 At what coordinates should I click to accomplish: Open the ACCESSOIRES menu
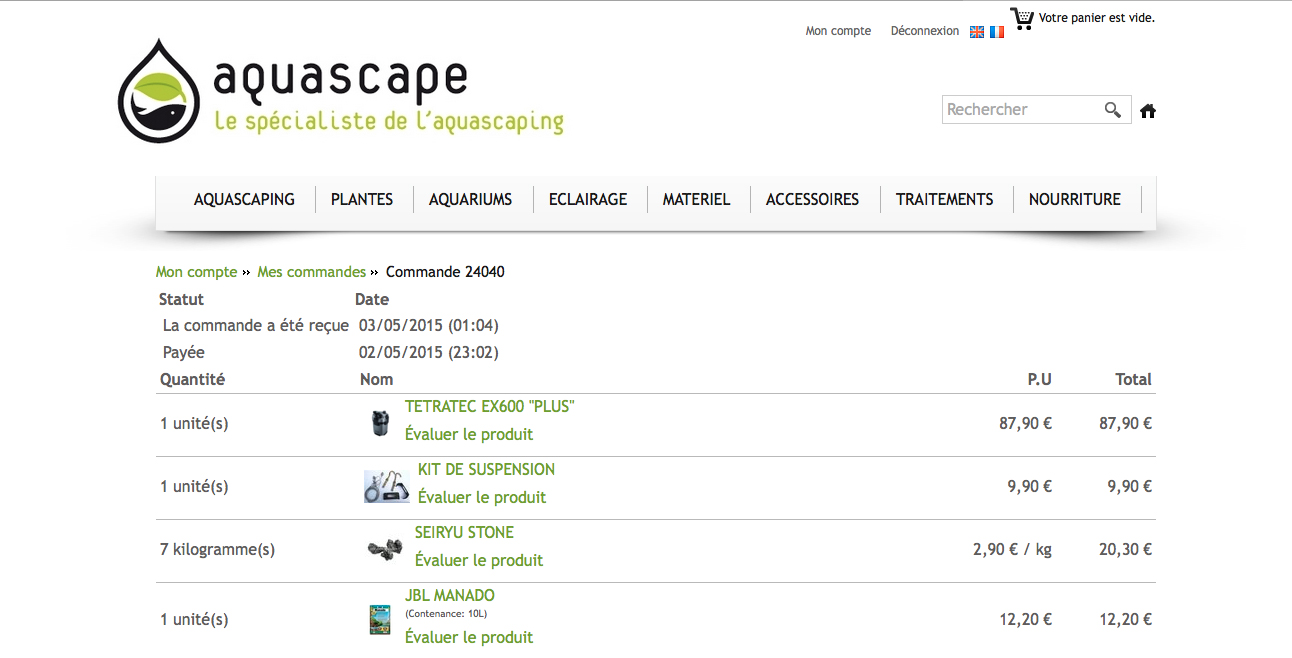[x=812, y=199]
